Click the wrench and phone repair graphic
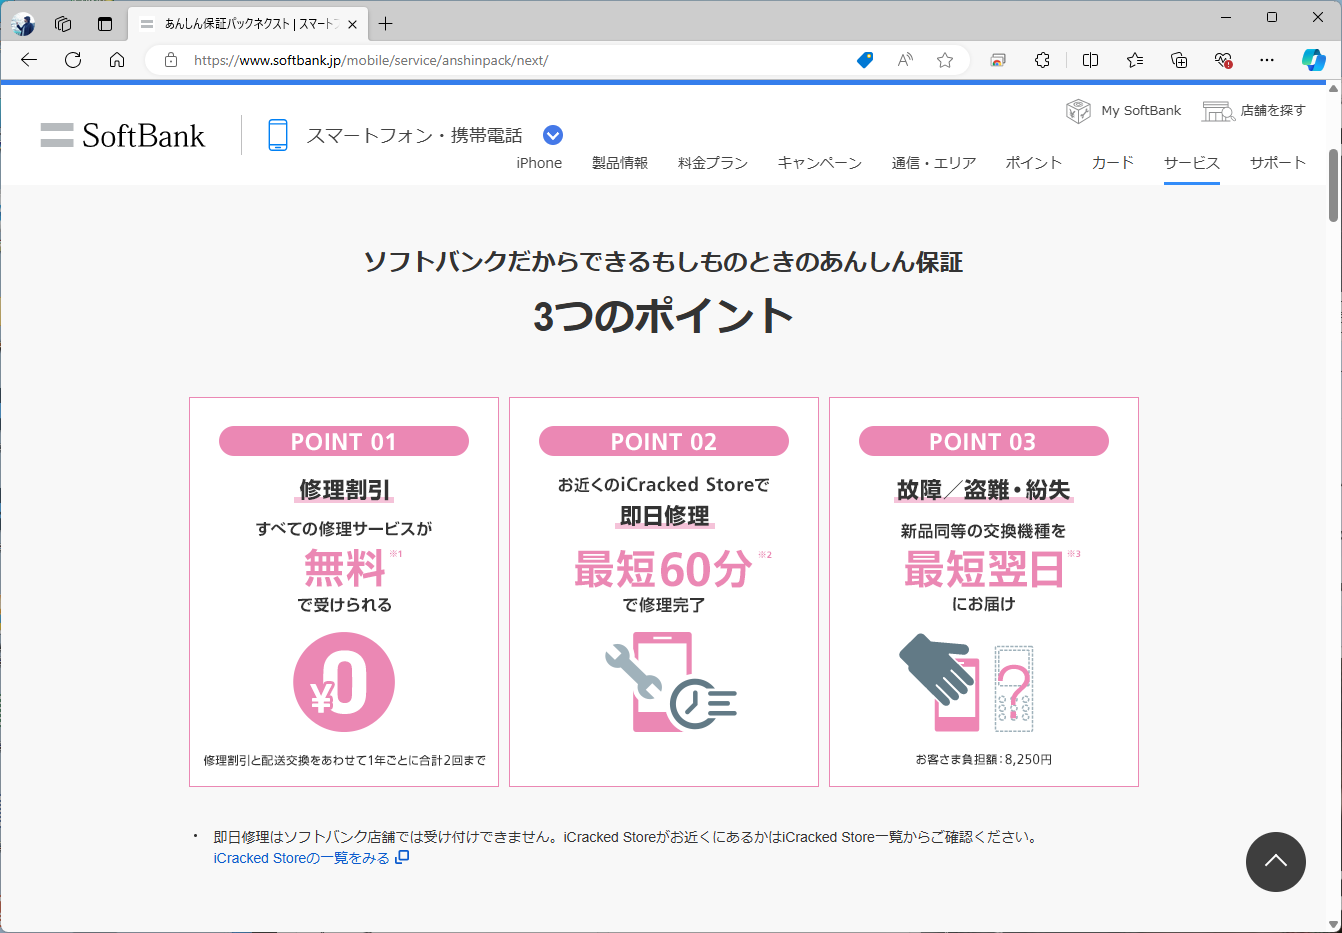Image resolution: width=1342 pixels, height=933 pixels. [x=671, y=681]
